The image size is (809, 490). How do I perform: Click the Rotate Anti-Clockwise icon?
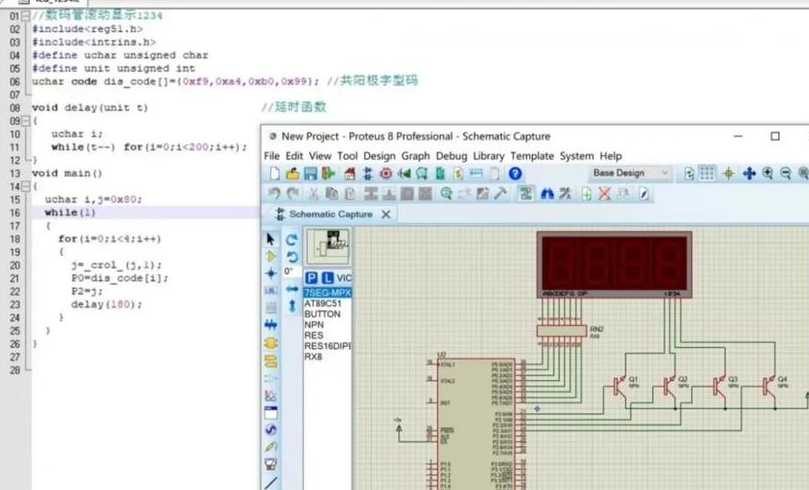(x=292, y=257)
